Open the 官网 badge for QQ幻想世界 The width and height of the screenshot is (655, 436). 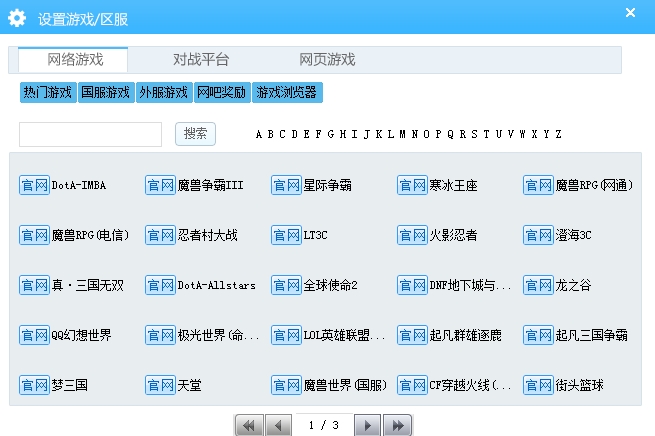34,335
